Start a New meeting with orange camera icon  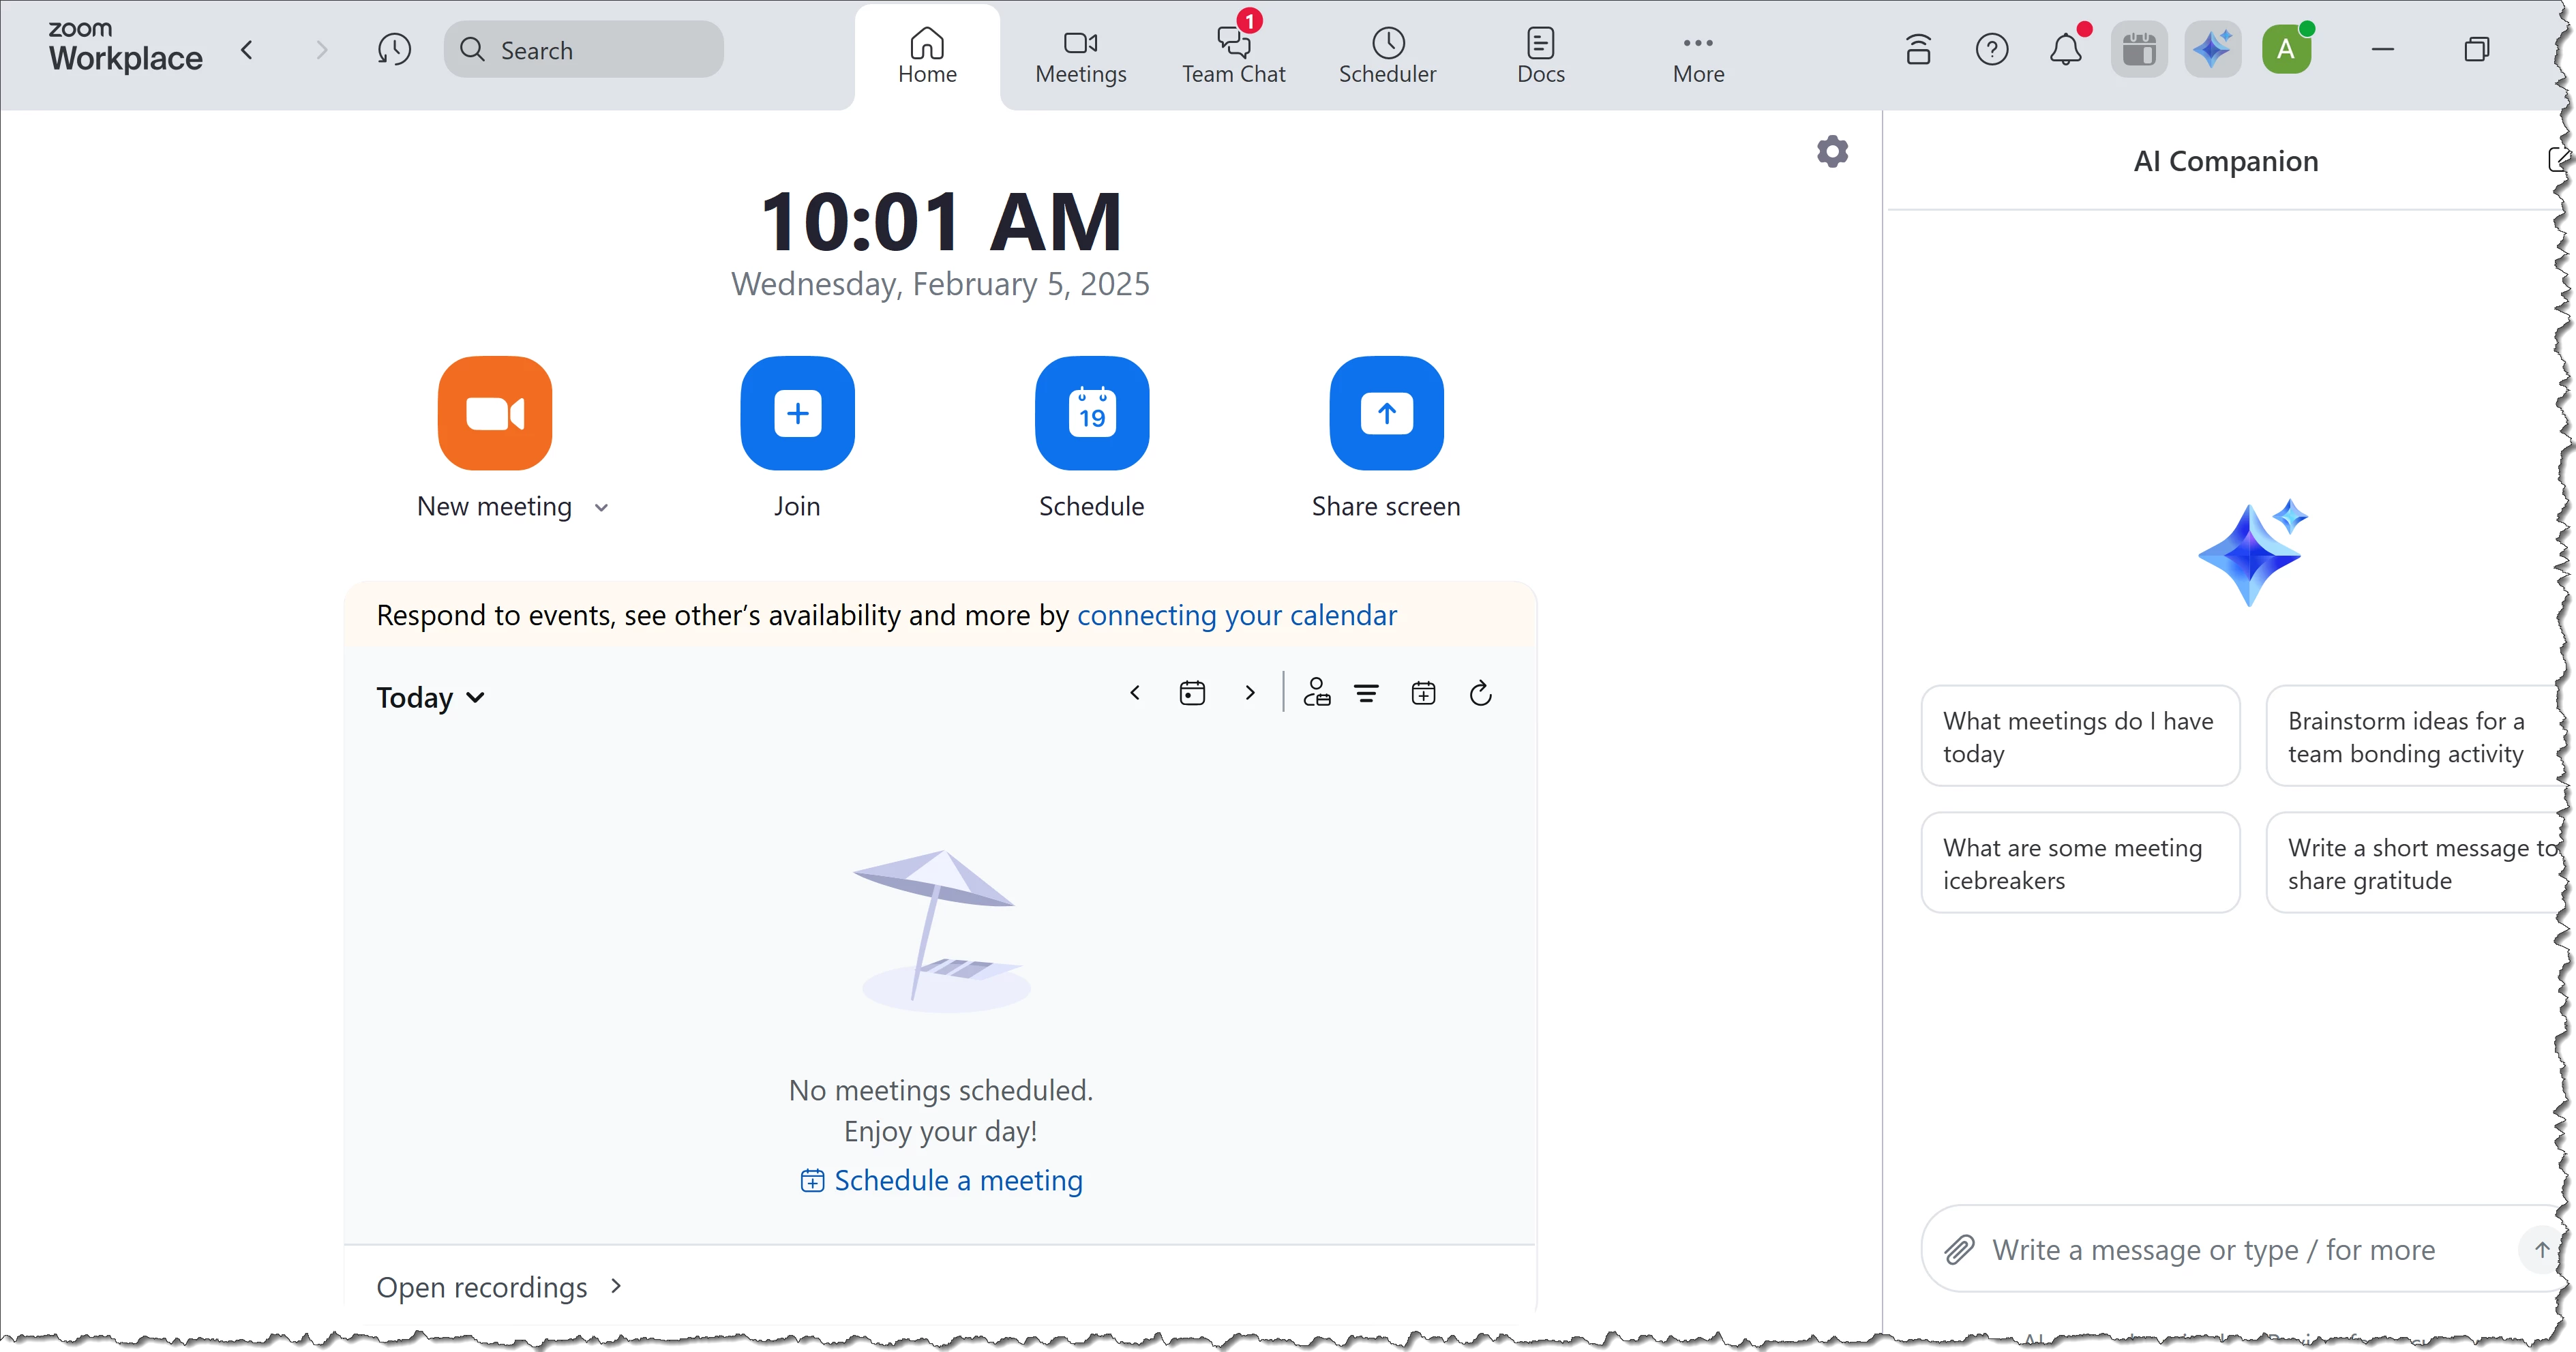(x=494, y=413)
